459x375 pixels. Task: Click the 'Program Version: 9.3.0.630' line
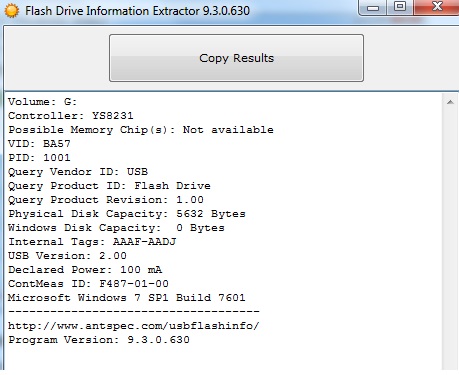tap(99, 340)
